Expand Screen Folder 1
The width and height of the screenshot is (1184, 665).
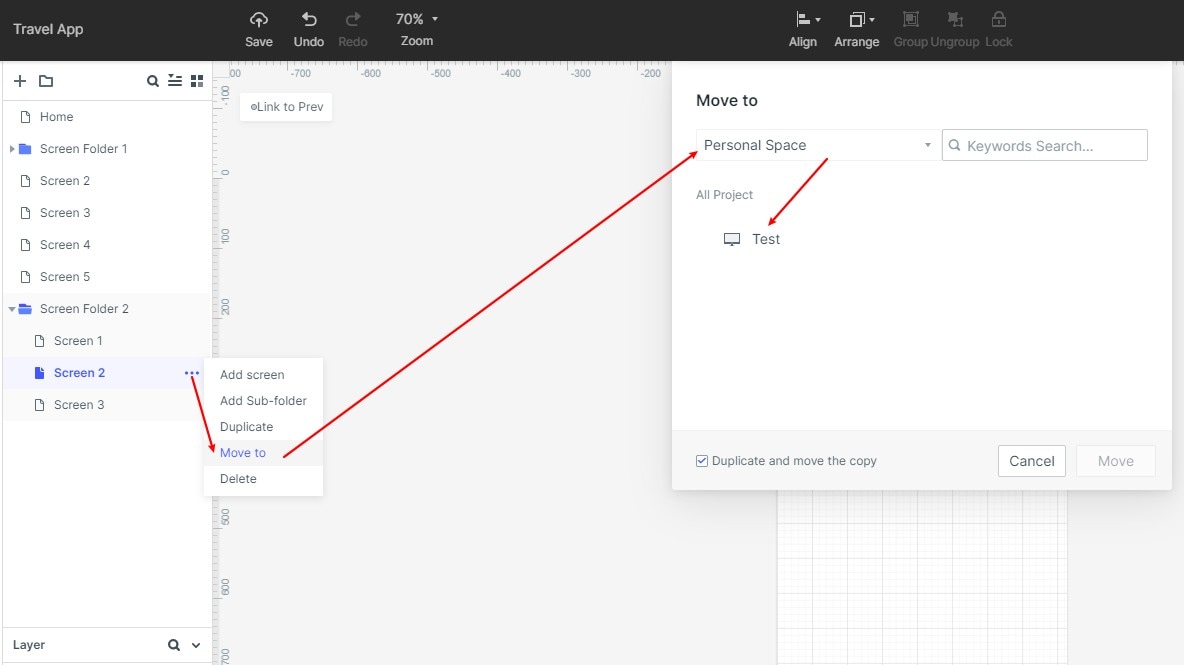(12, 149)
